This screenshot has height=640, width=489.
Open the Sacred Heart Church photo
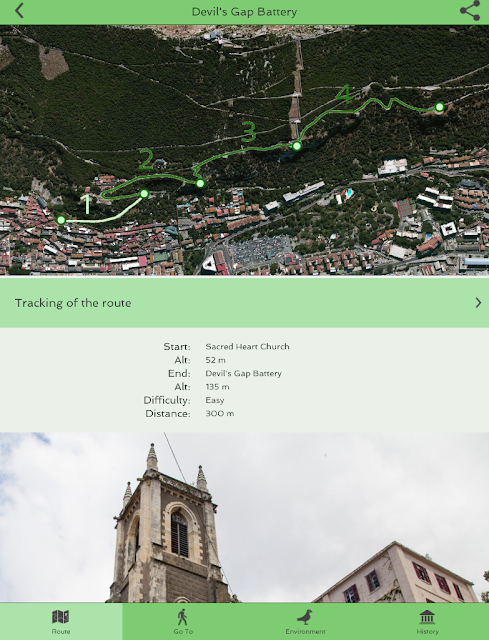pos(244,518)
